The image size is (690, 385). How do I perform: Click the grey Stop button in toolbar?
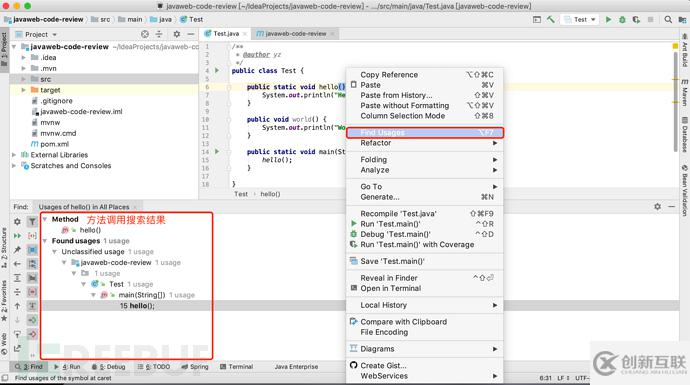point(650,19)
